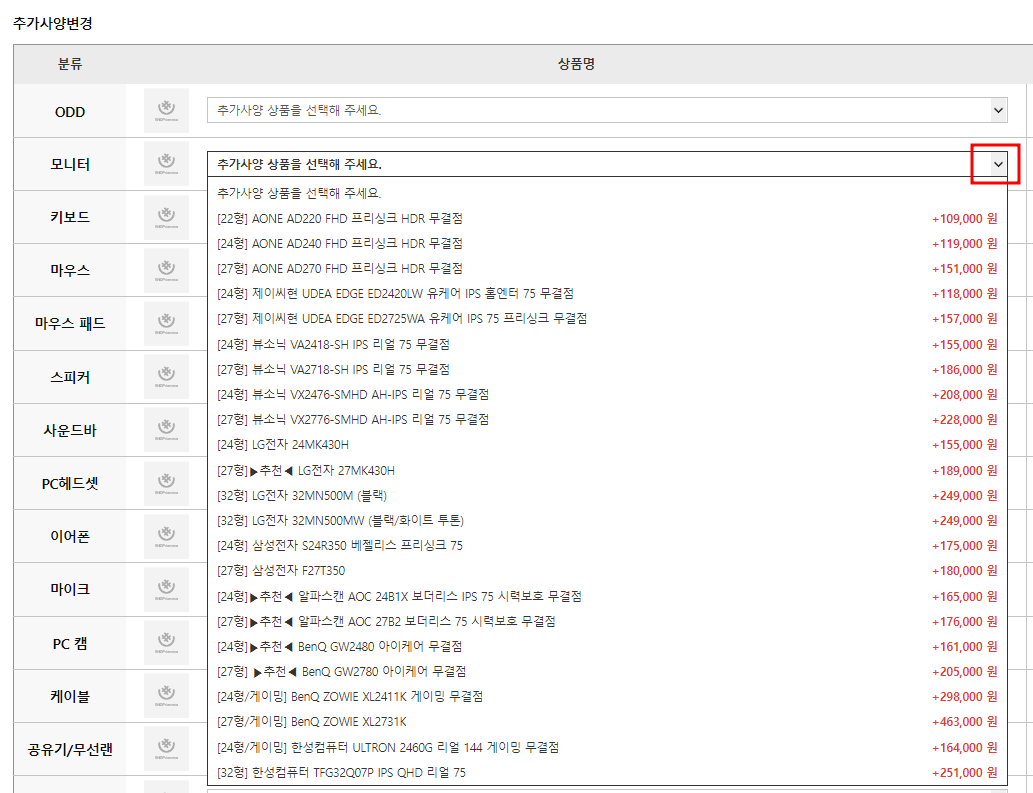This screenshot has height=793, width=1033.
Task: Click the product icon next to PC 캠
Action: (x=166, y=642)
